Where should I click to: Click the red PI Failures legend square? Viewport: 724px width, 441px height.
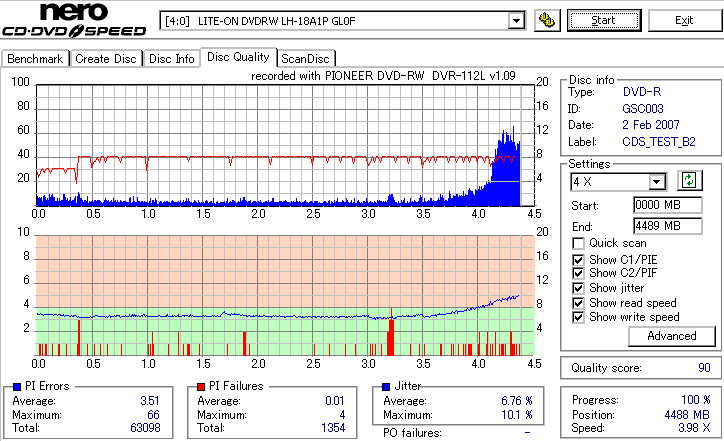pyautogui.click(x=201, y=387)
